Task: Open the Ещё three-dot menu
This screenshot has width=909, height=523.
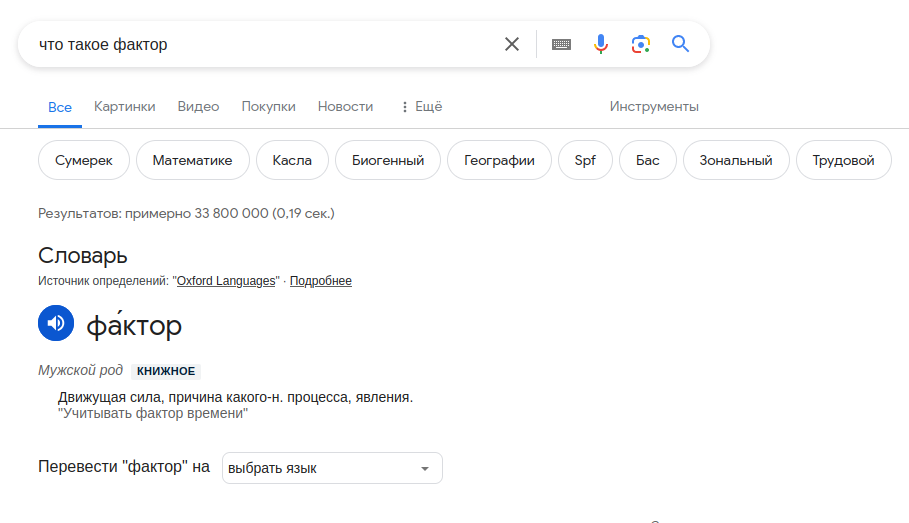Action: [421, 107]
